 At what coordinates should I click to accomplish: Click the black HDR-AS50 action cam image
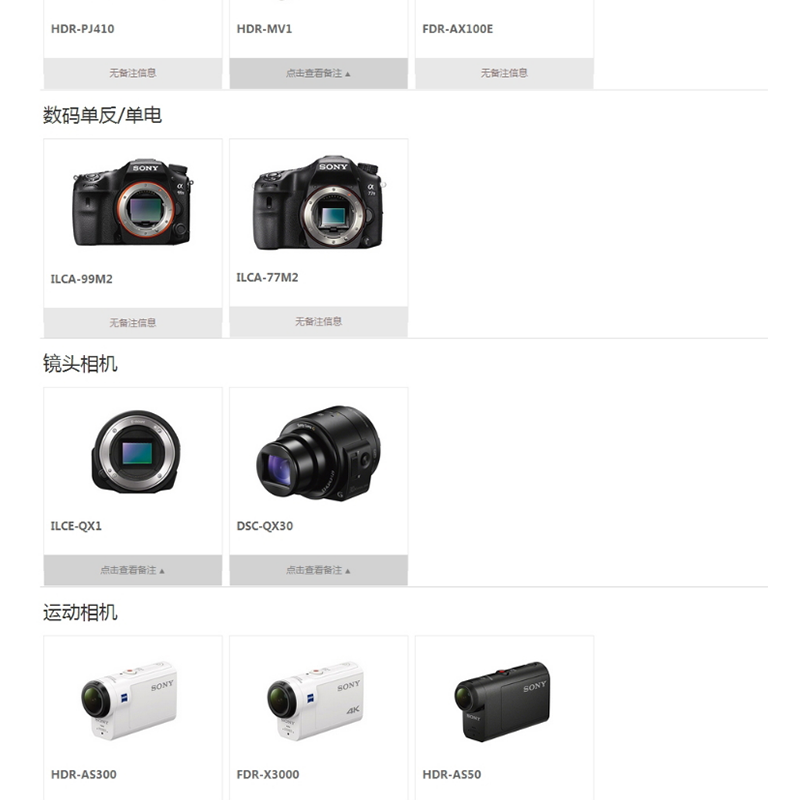coord(502,701)
